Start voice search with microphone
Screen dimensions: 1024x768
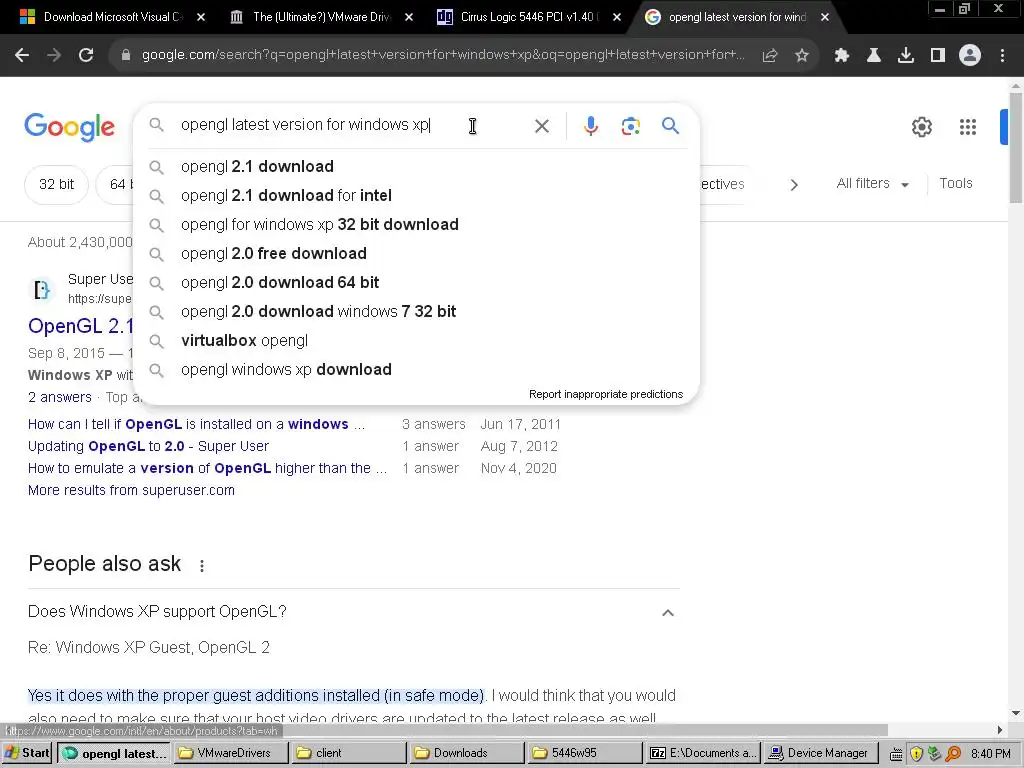click(591, 126)
